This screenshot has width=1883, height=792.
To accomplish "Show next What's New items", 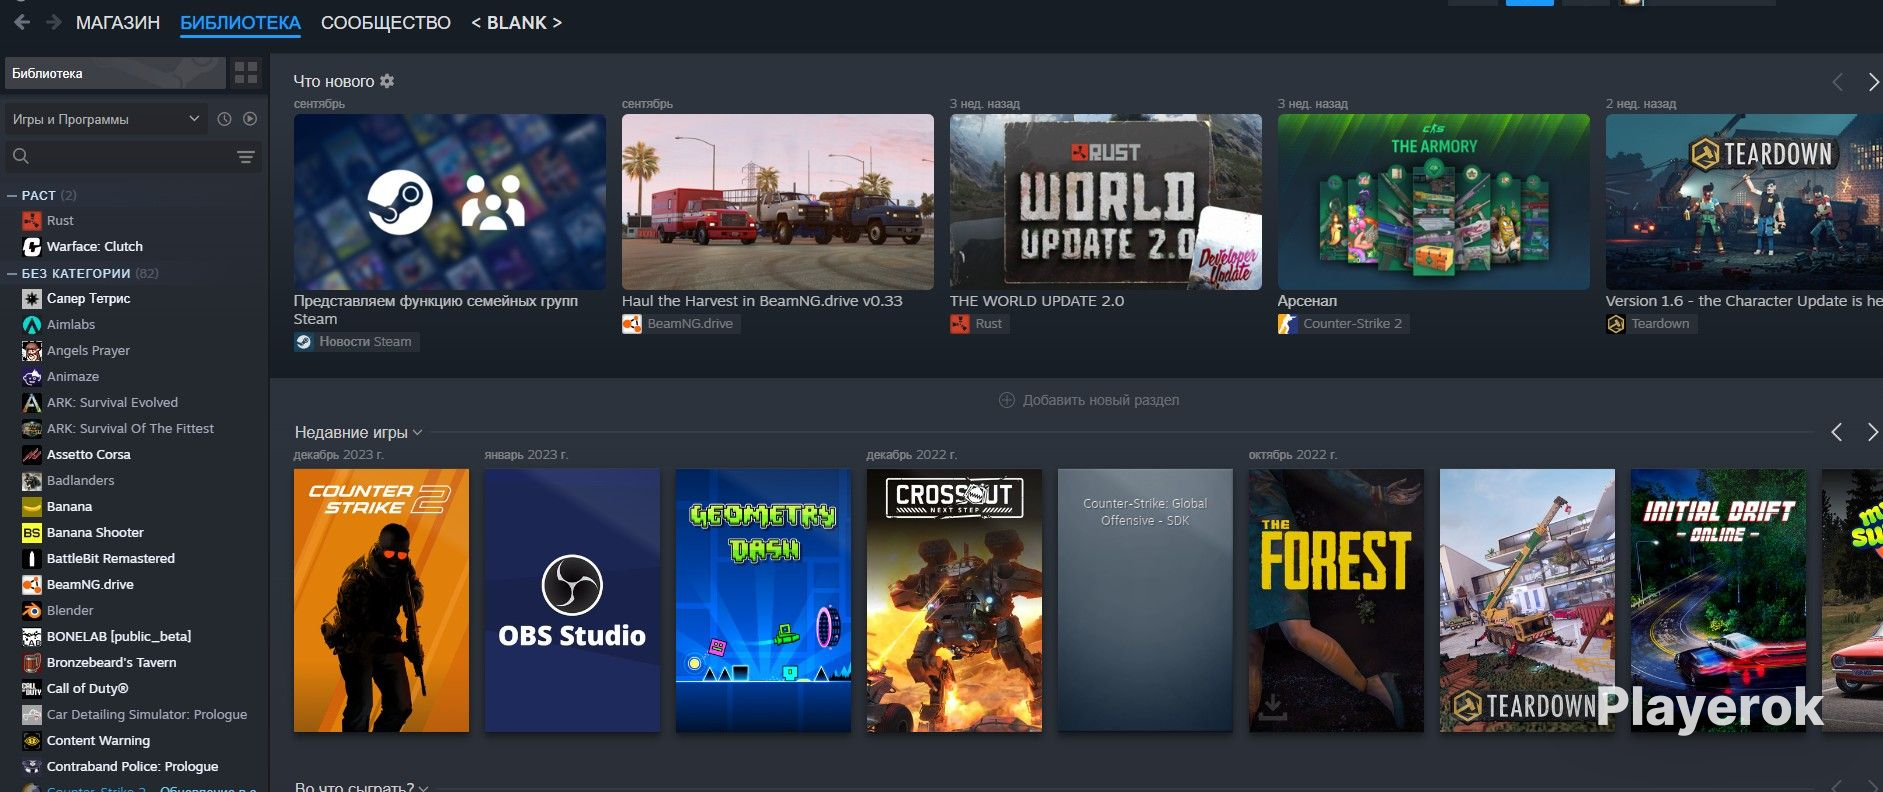I will tap(1873, 82).
